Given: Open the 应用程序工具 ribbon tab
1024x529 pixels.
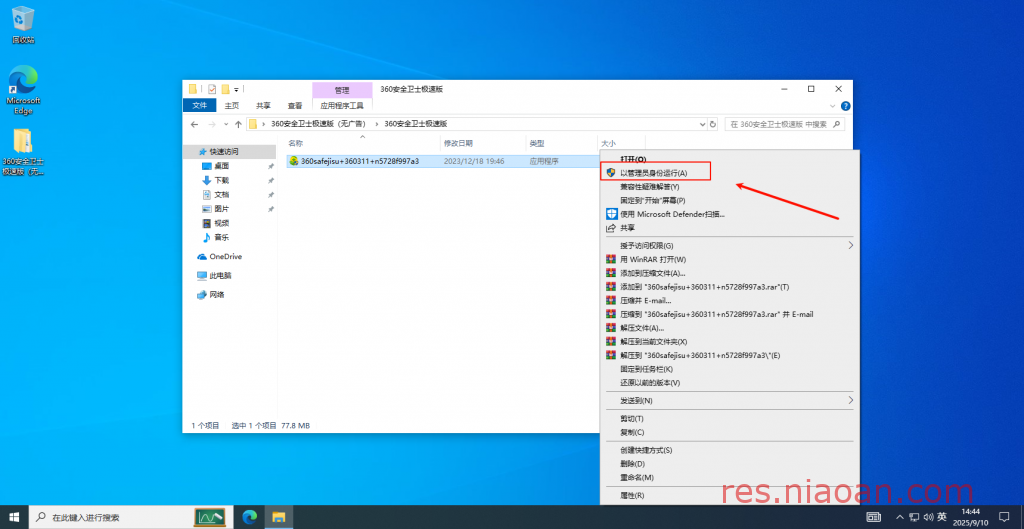Looking at the screenshot, I should point(342,105).
